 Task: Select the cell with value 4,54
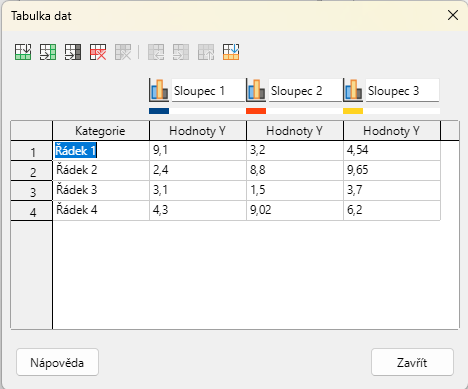point(392,151)
